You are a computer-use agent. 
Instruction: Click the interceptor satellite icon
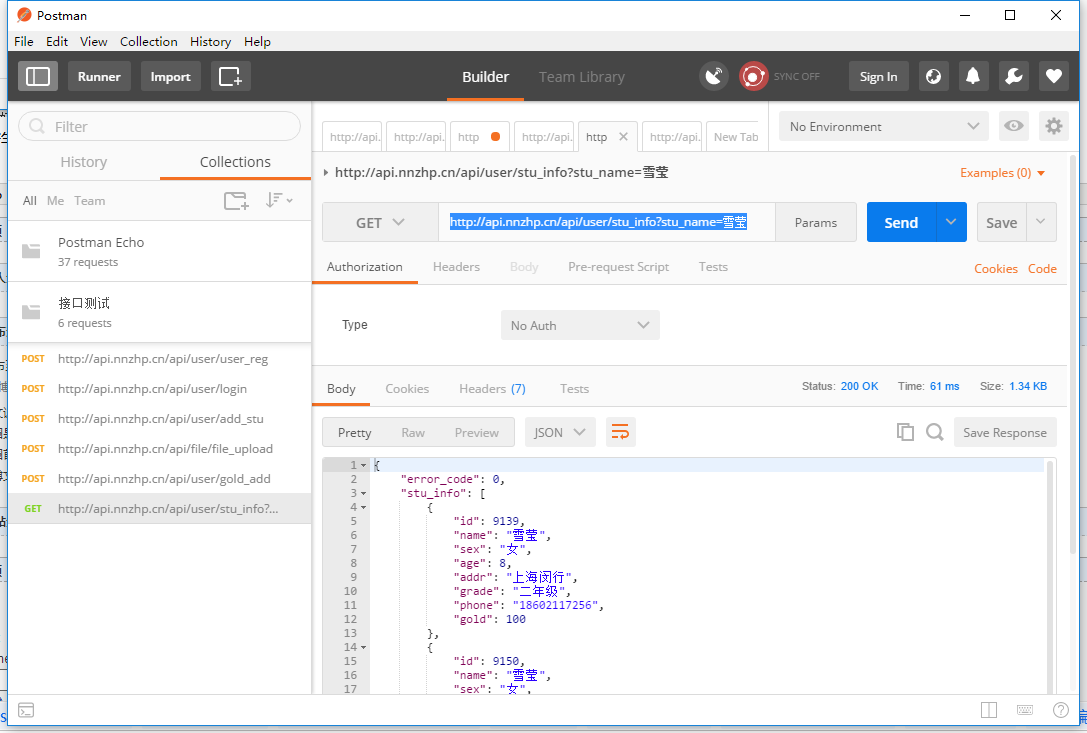pos(713,76)
